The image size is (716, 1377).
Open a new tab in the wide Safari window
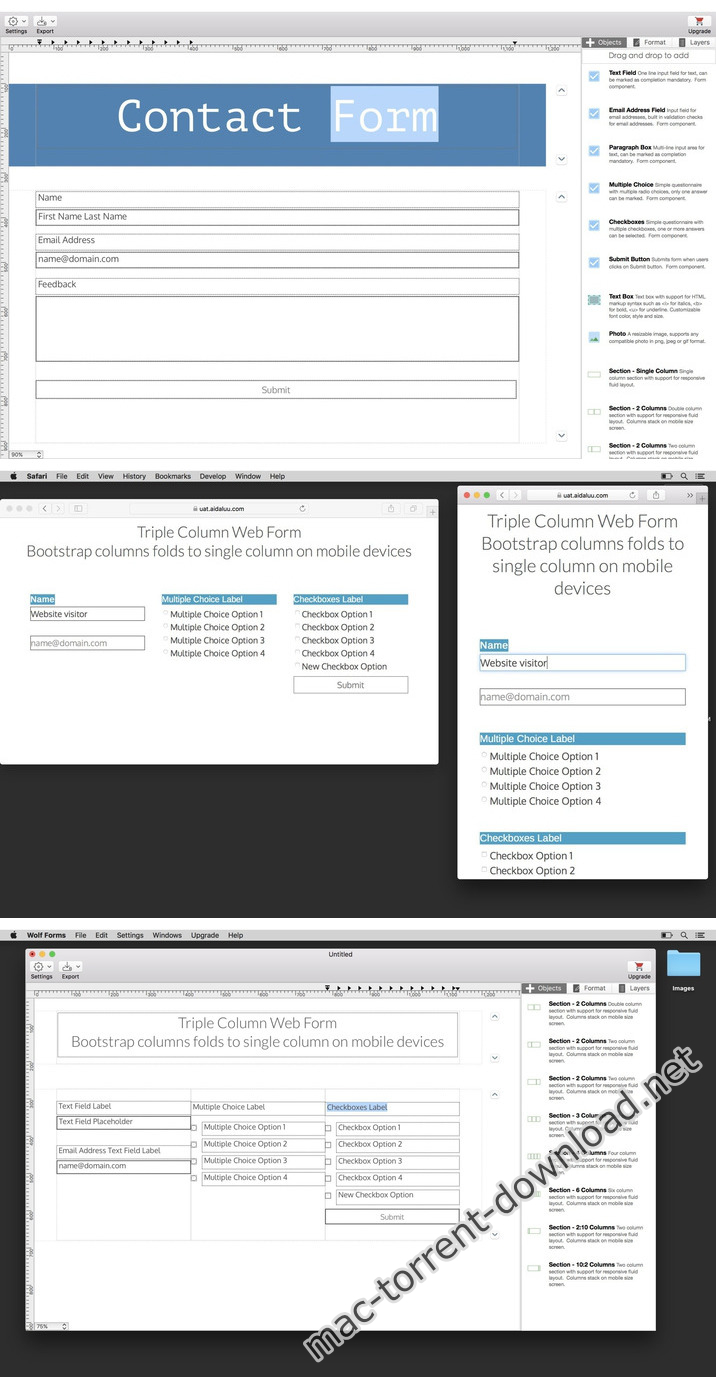coord(432,513)
